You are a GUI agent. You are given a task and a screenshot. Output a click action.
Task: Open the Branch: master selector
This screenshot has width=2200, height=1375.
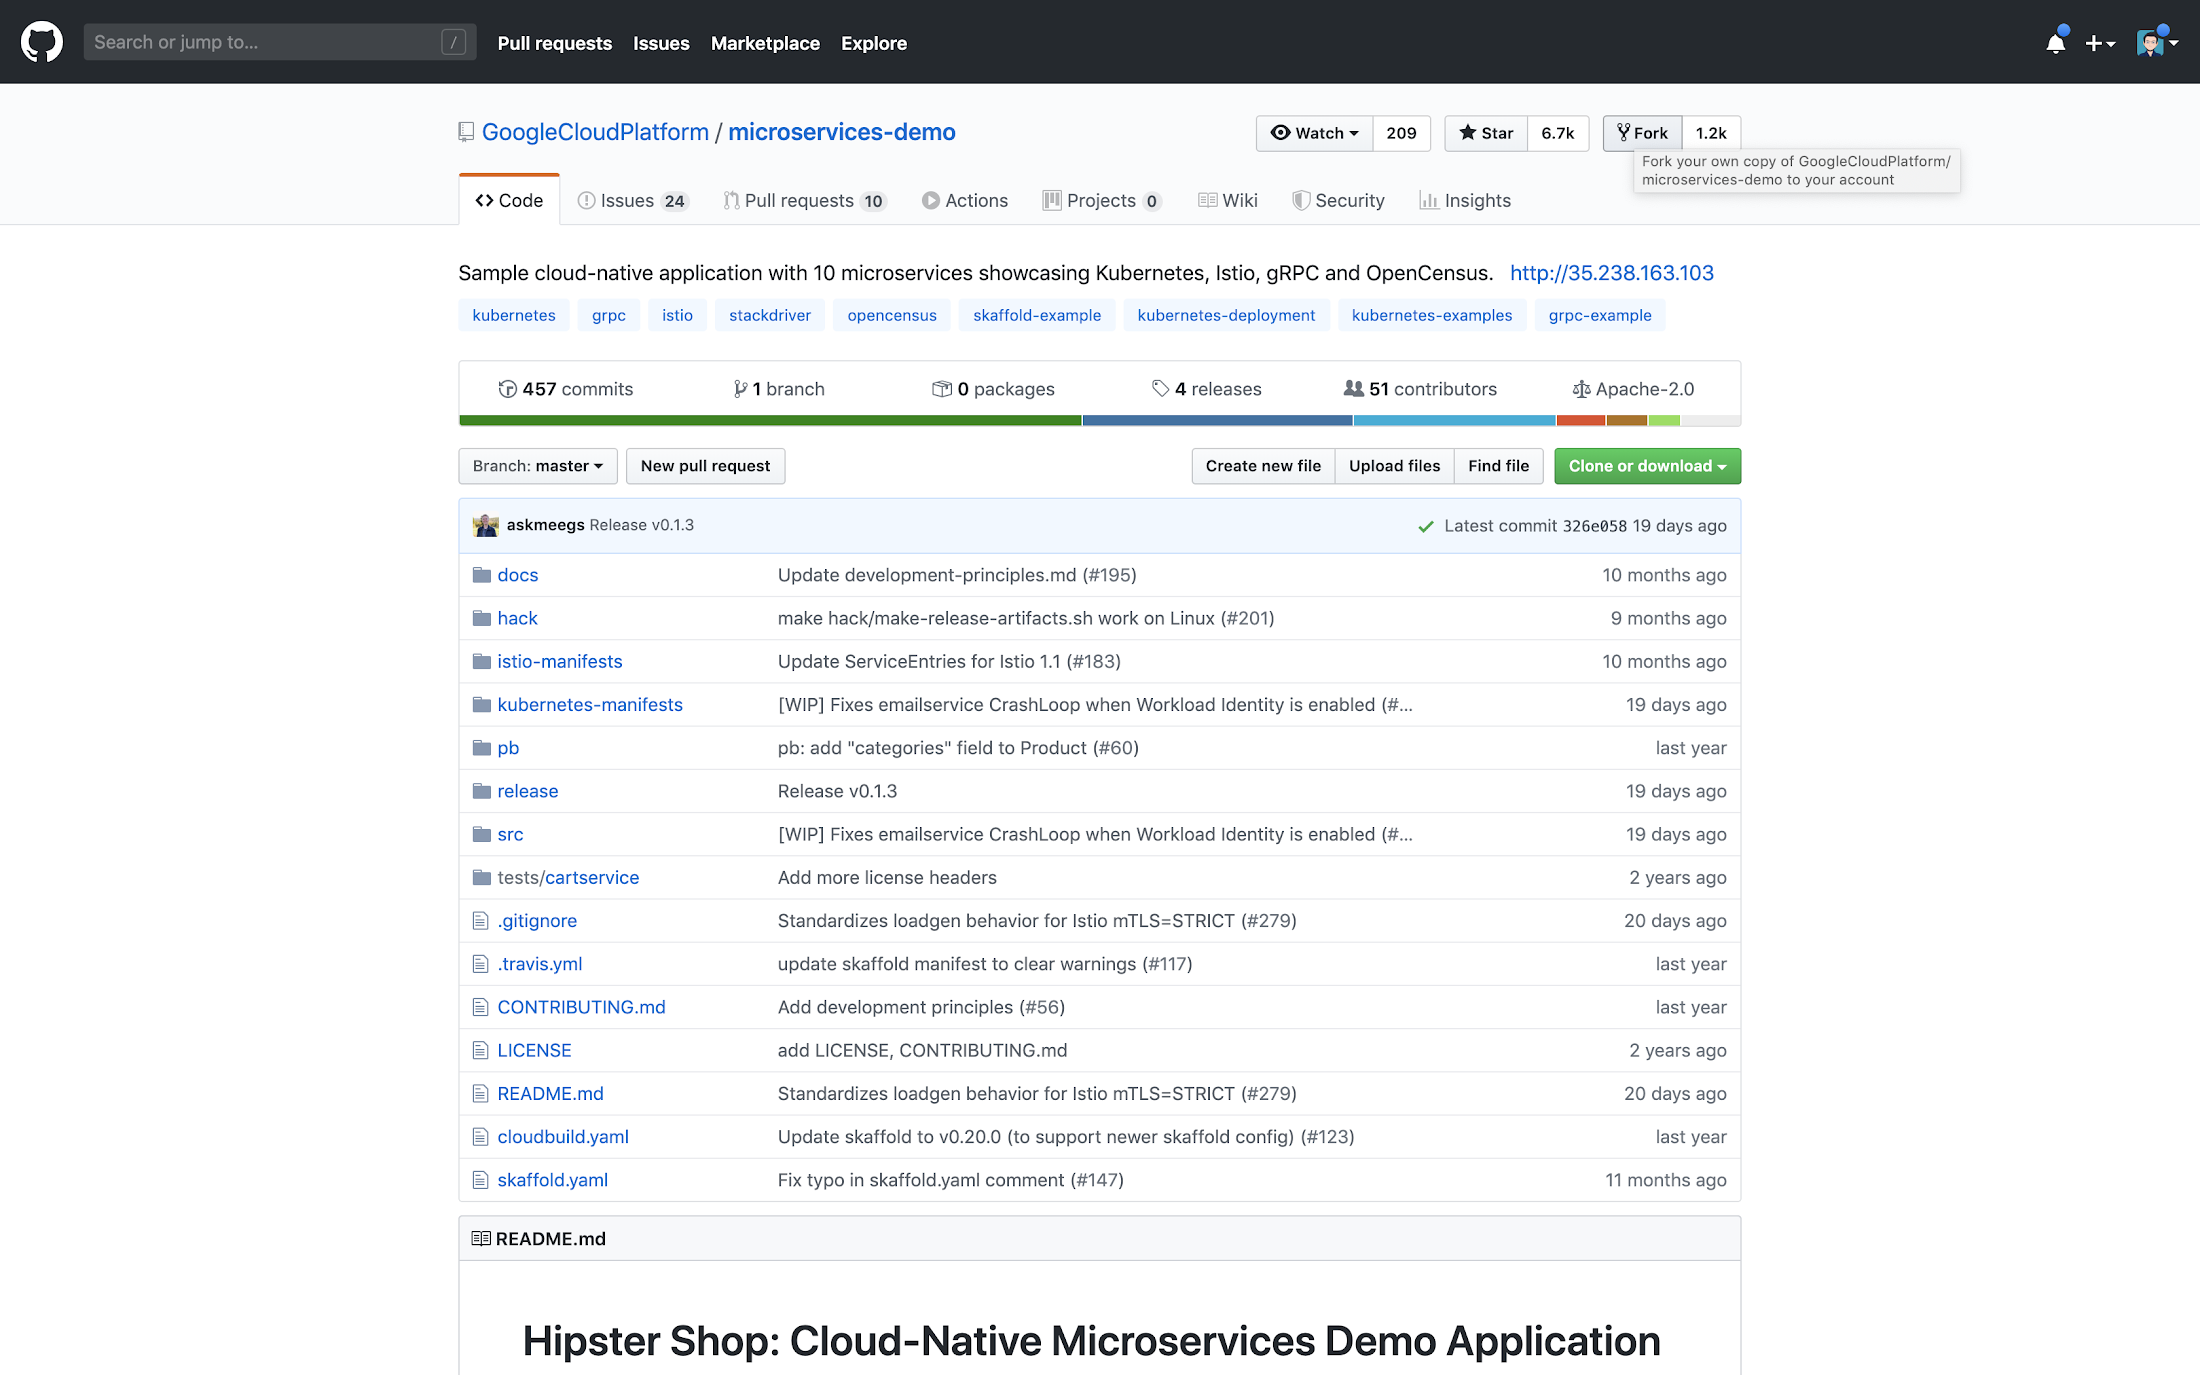[x=538, y=466]
